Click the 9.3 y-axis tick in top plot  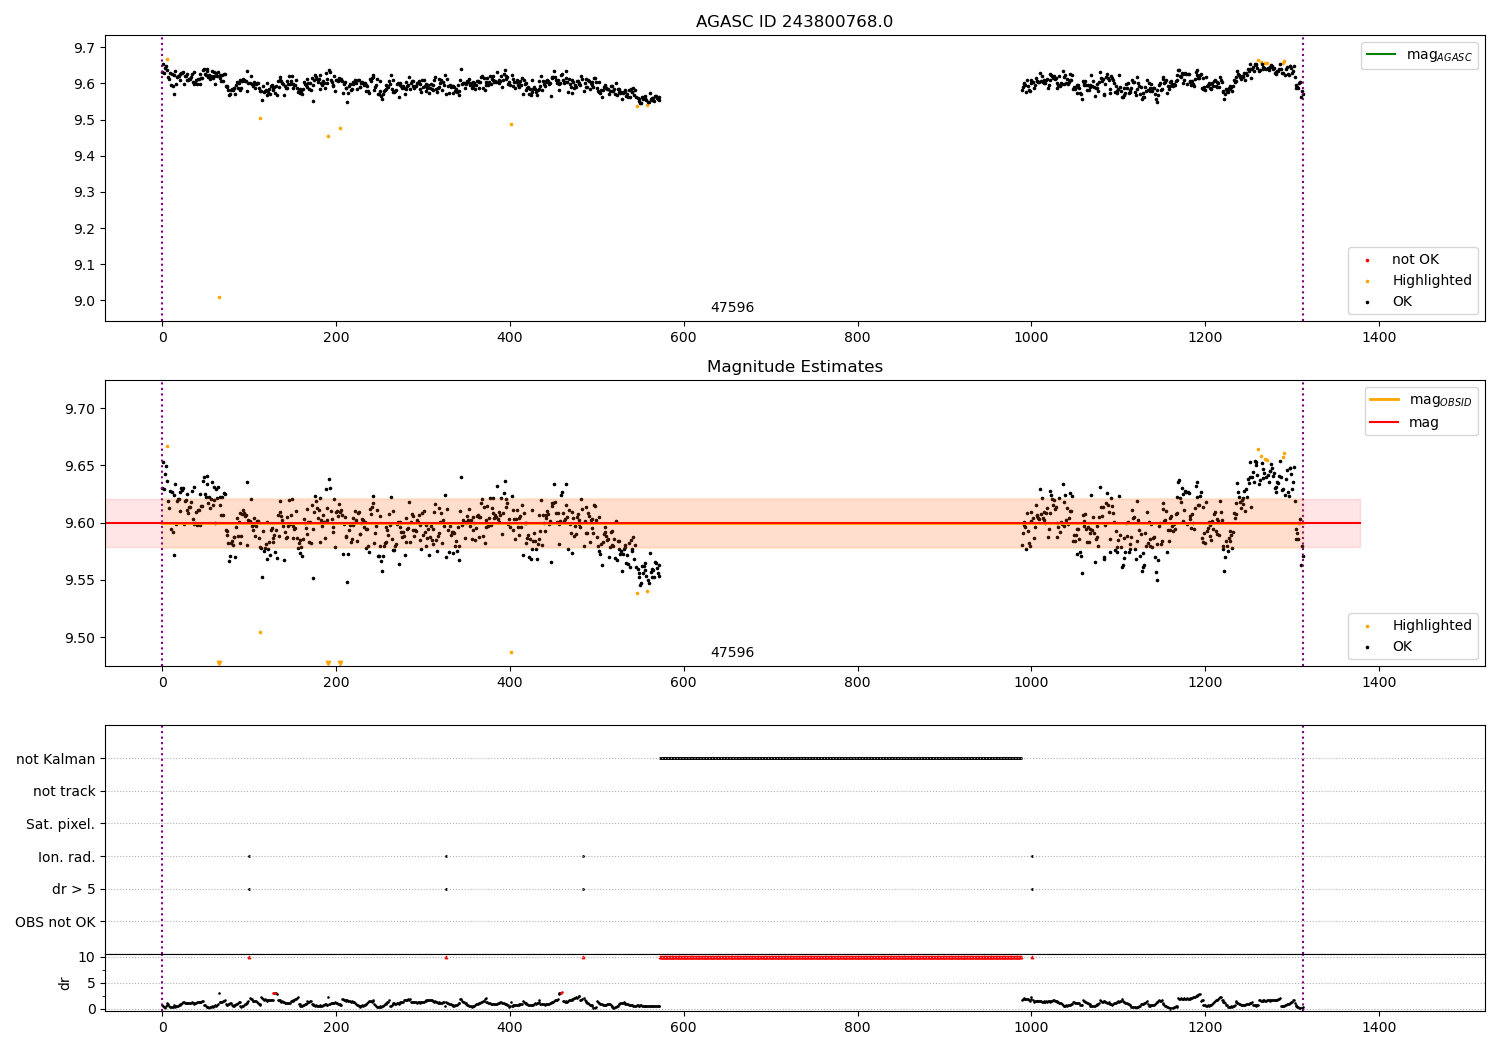click(x=83, y=192)
